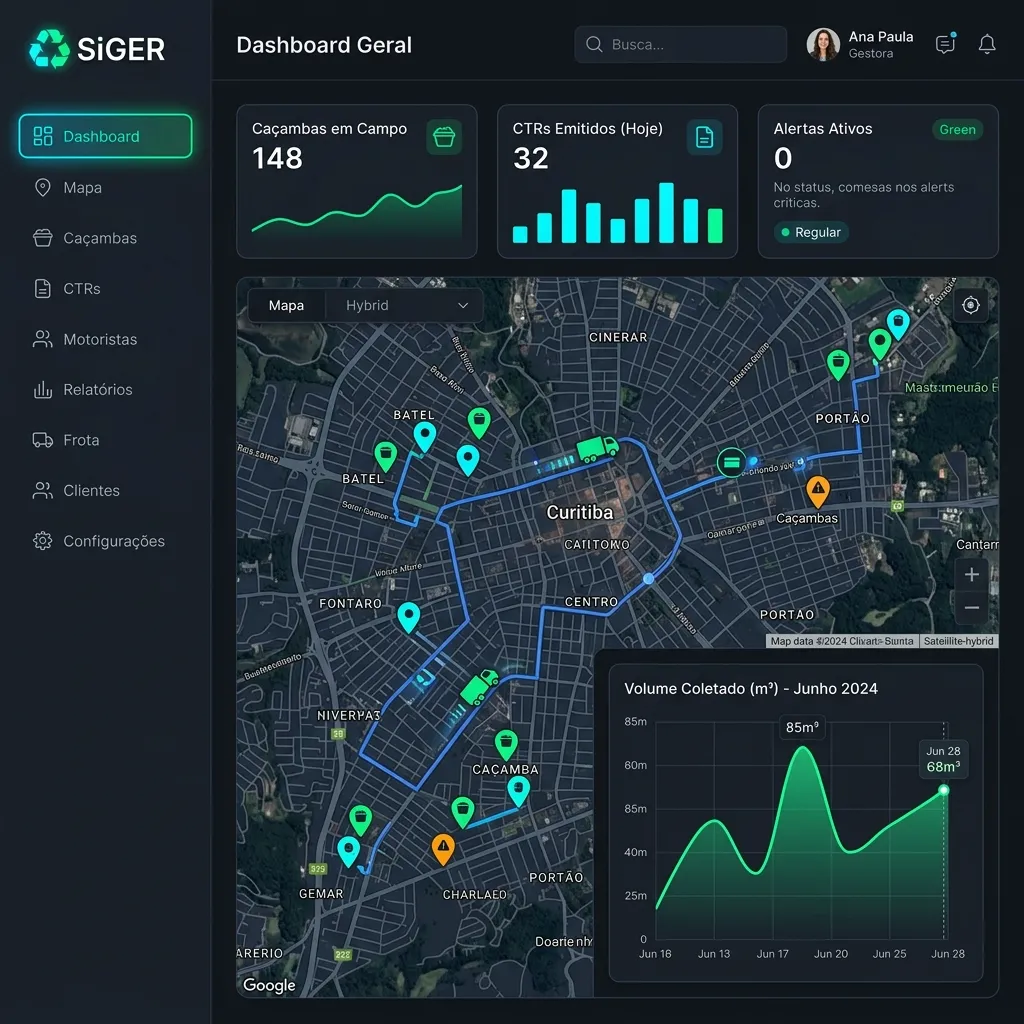Click the Jun 20 axis label

click(x=831, y=953)
